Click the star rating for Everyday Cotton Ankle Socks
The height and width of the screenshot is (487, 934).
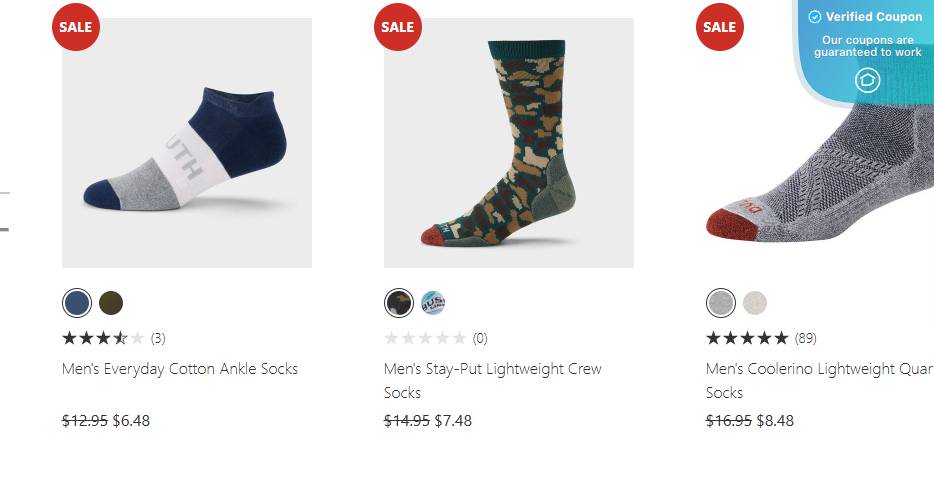(x=103, y=338)
